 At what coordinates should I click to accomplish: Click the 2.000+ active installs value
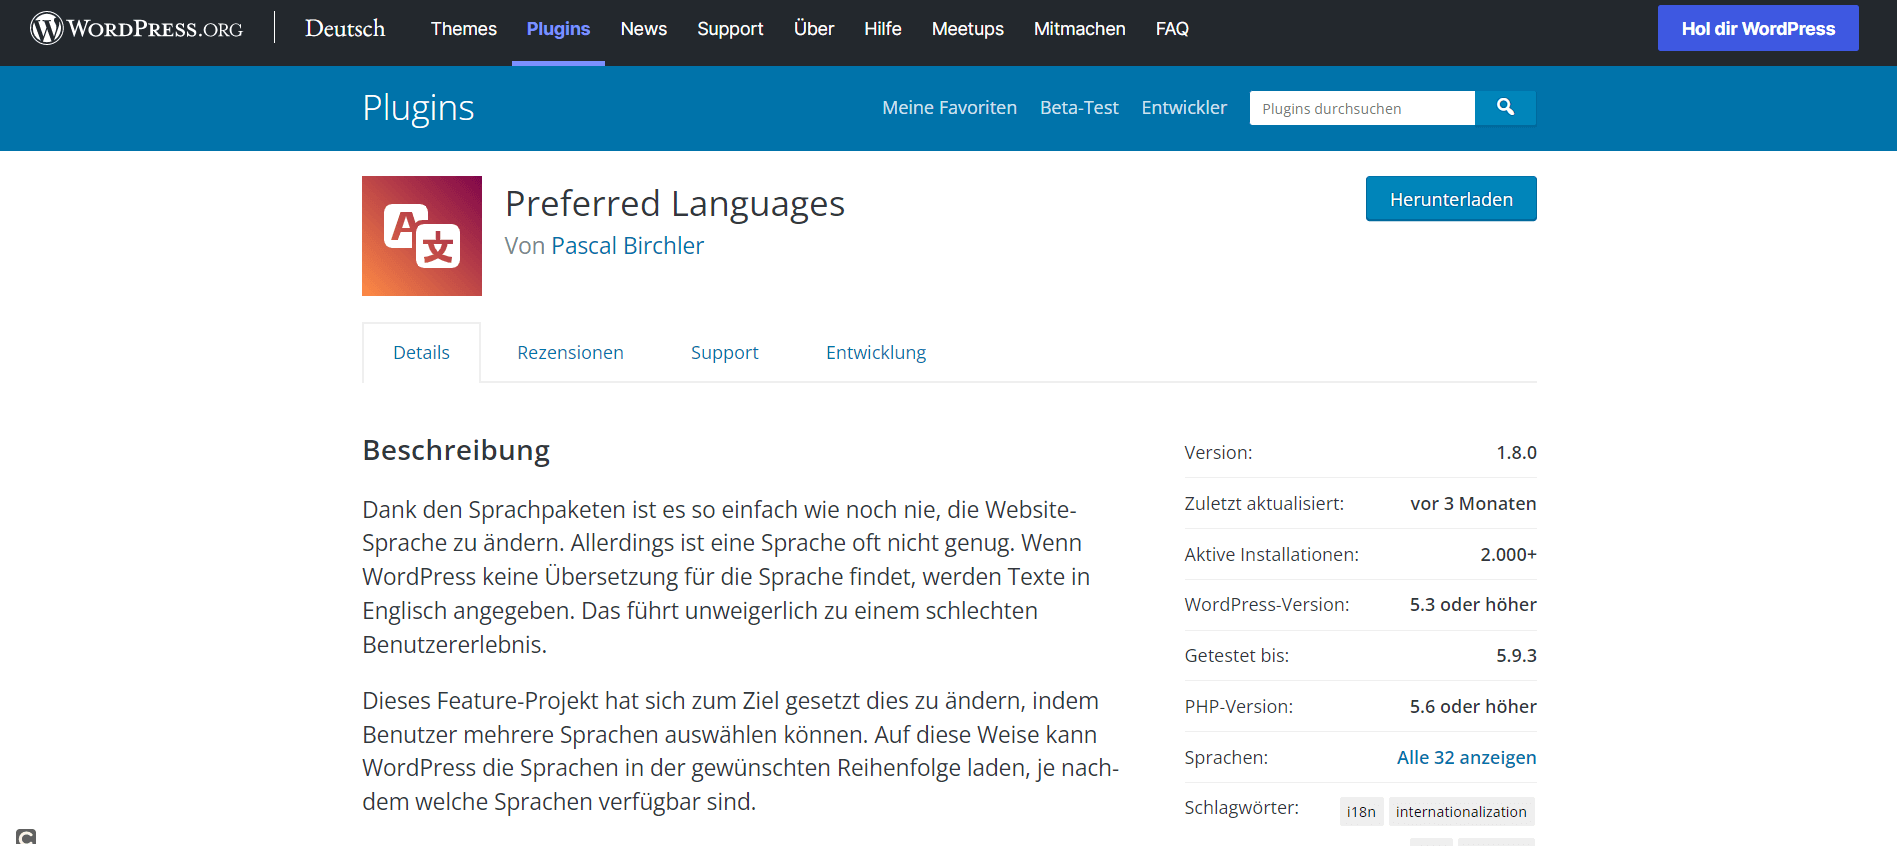(1508, 554)
